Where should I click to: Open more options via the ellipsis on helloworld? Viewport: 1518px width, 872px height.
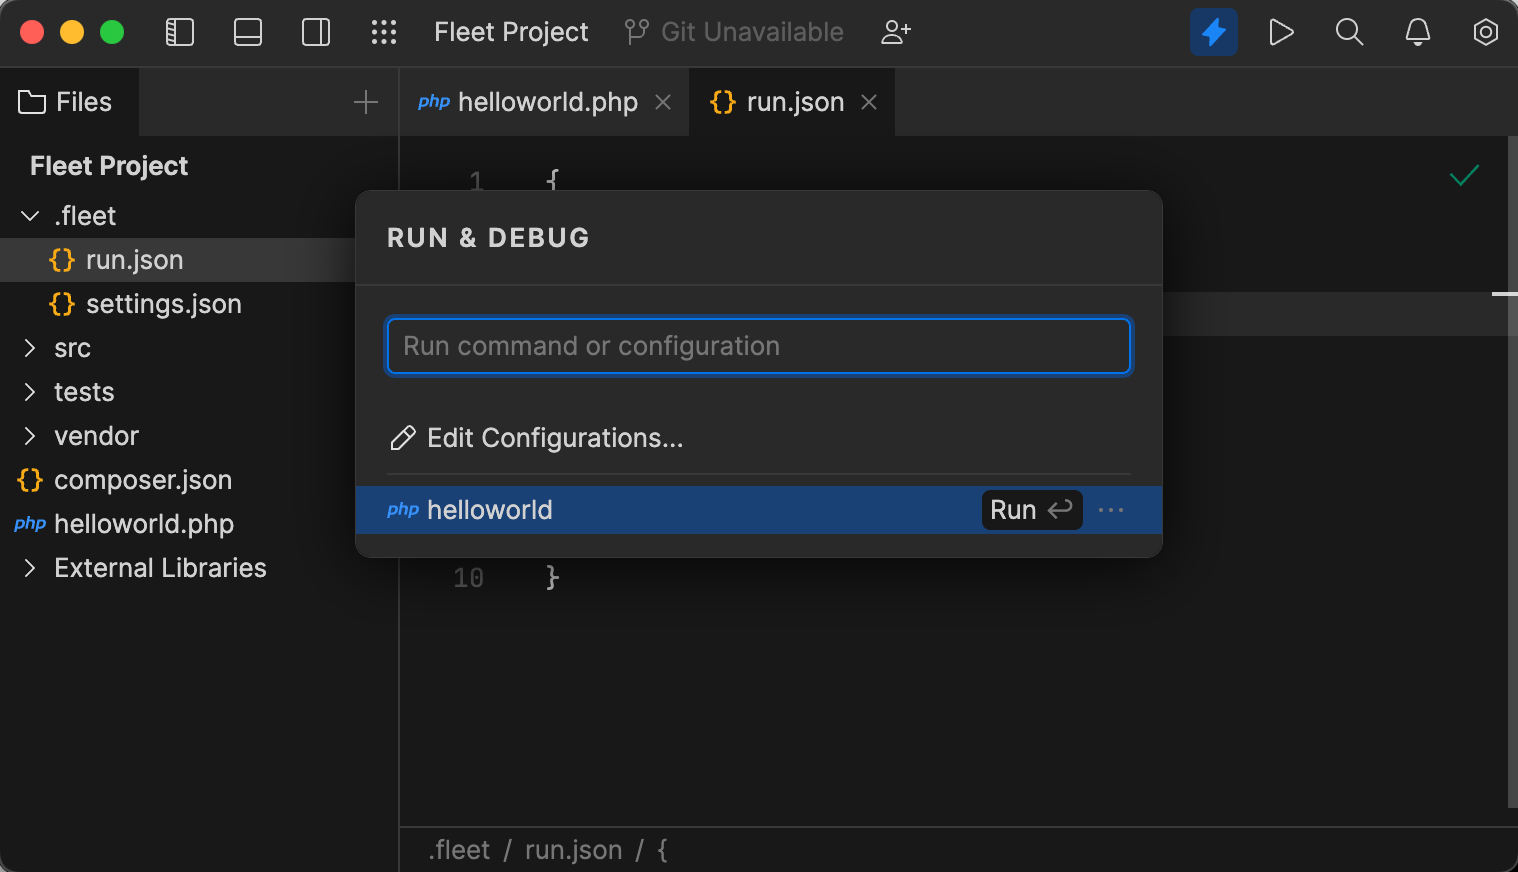point(1111,510)
